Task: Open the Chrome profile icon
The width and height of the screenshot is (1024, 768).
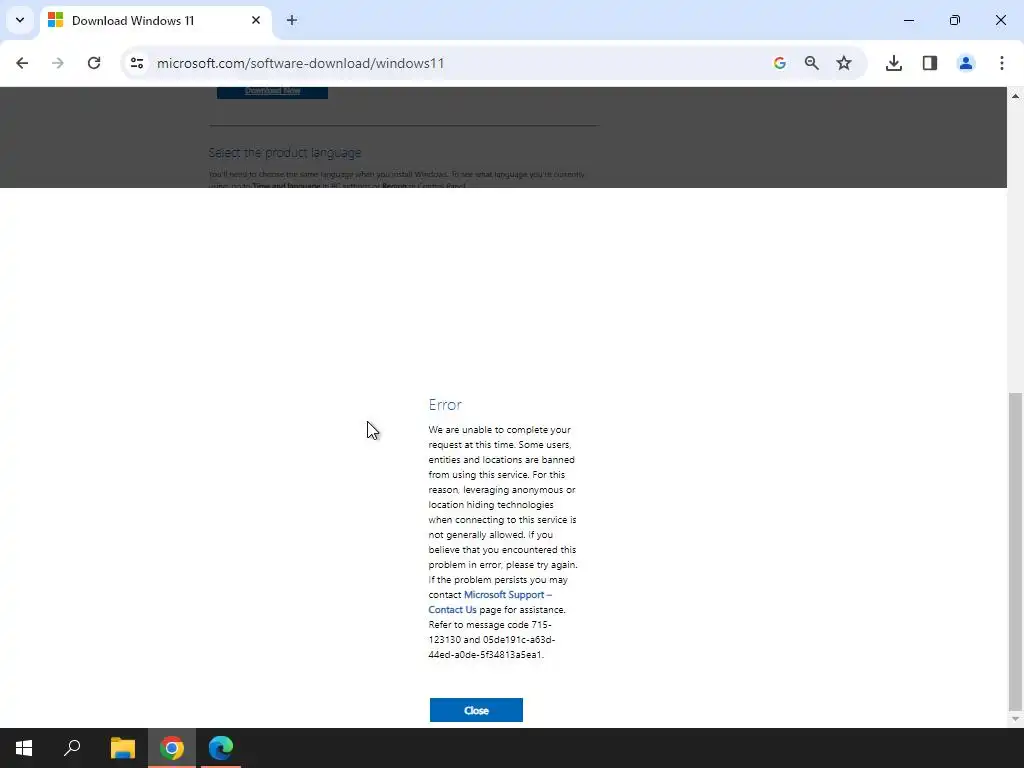Action: [x=965, y=63]
